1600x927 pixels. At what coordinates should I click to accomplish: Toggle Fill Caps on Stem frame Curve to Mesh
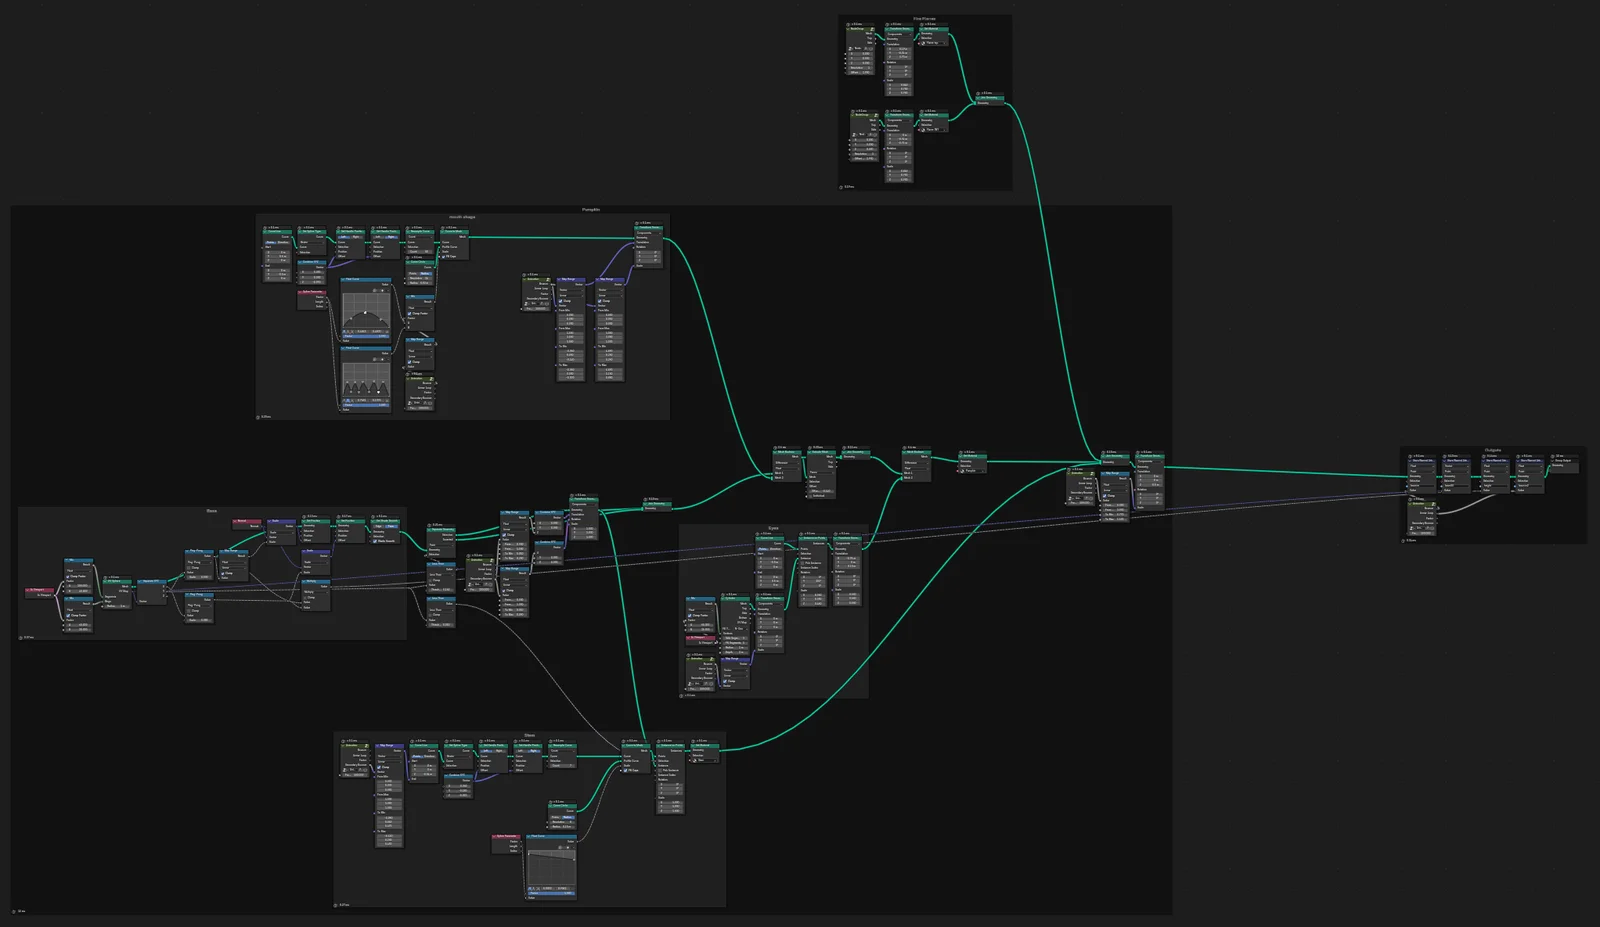coord(627,770)
